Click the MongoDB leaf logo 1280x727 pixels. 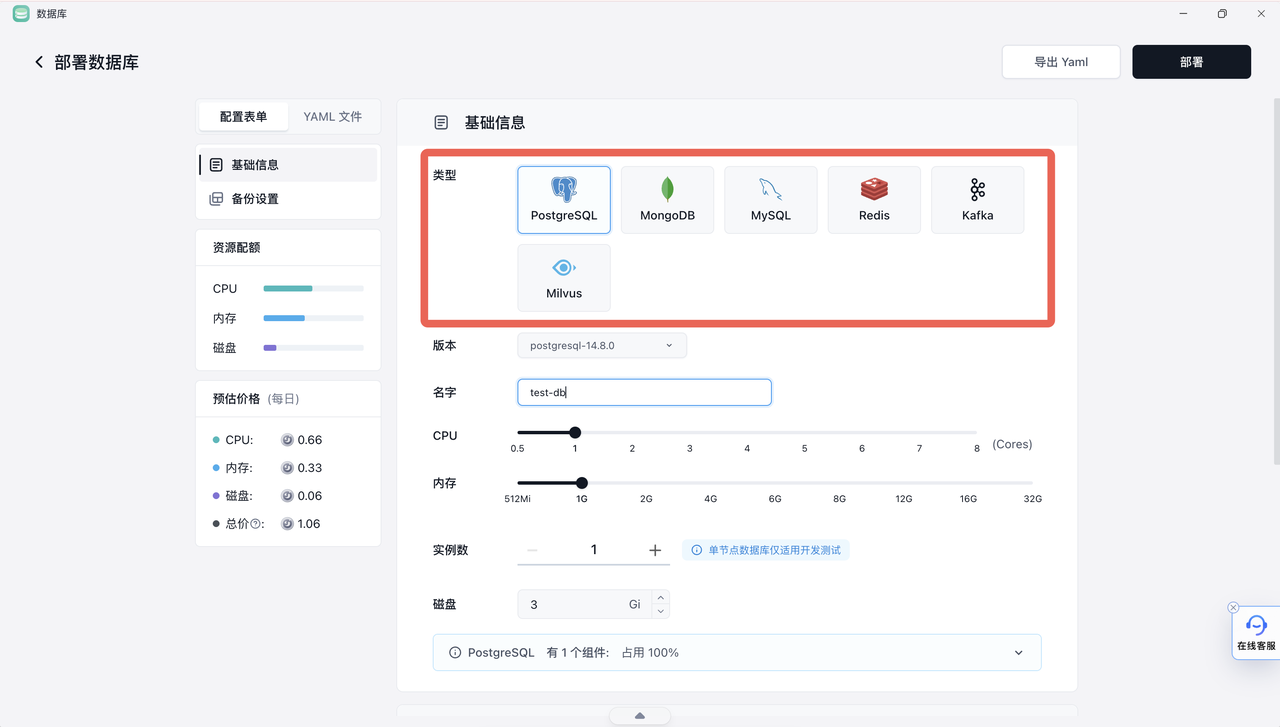pos(667,189)
